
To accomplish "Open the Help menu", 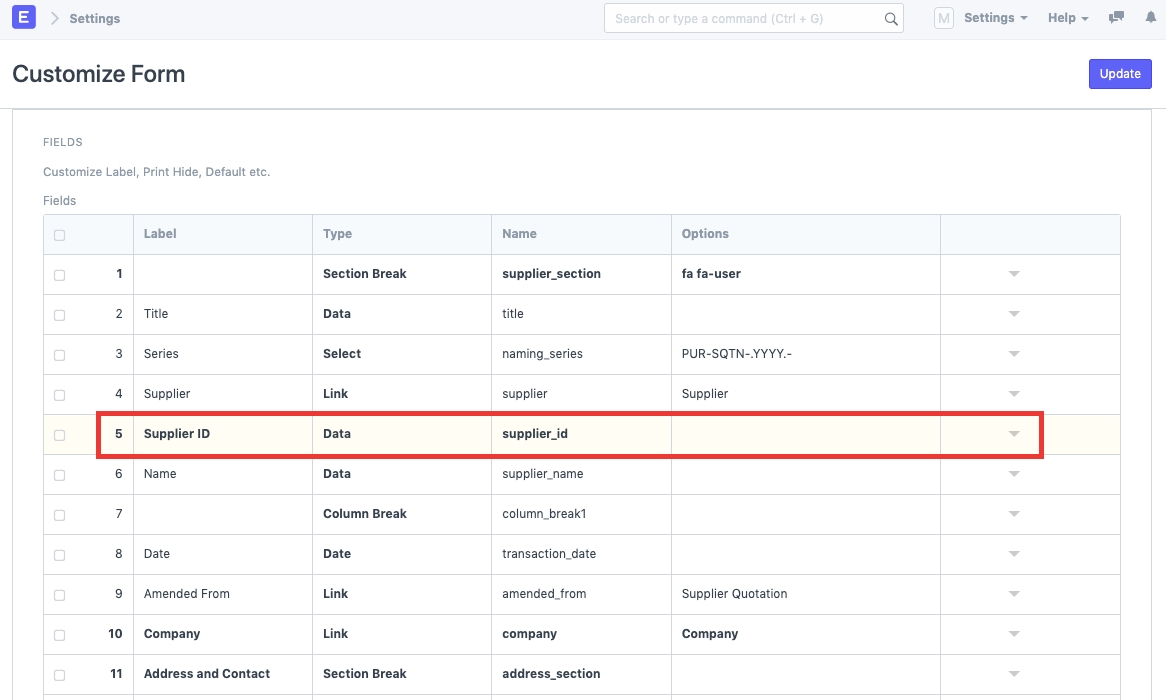I will [x=1068, y=18].
